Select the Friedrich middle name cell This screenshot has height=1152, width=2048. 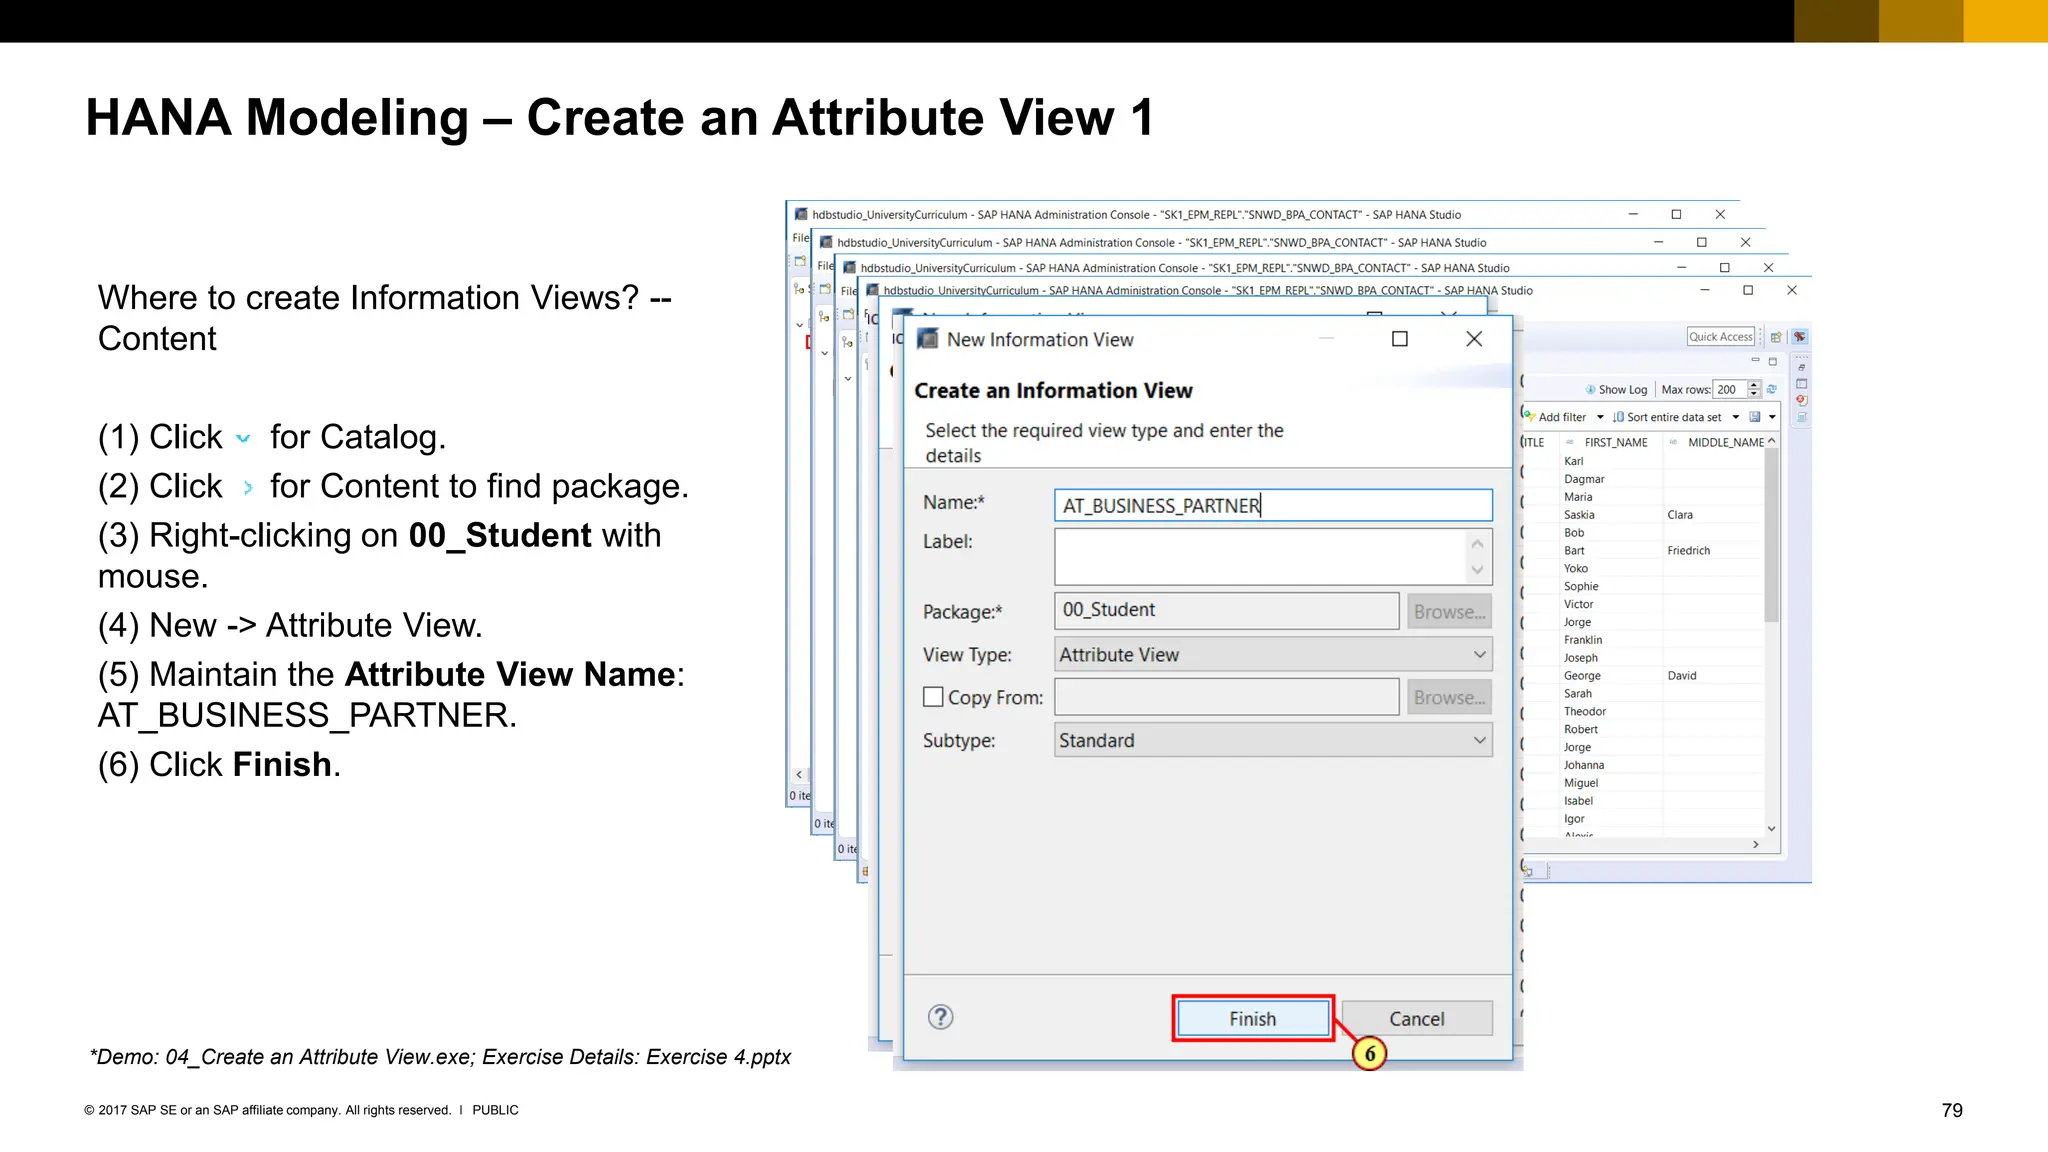[x=1714, y=551]
